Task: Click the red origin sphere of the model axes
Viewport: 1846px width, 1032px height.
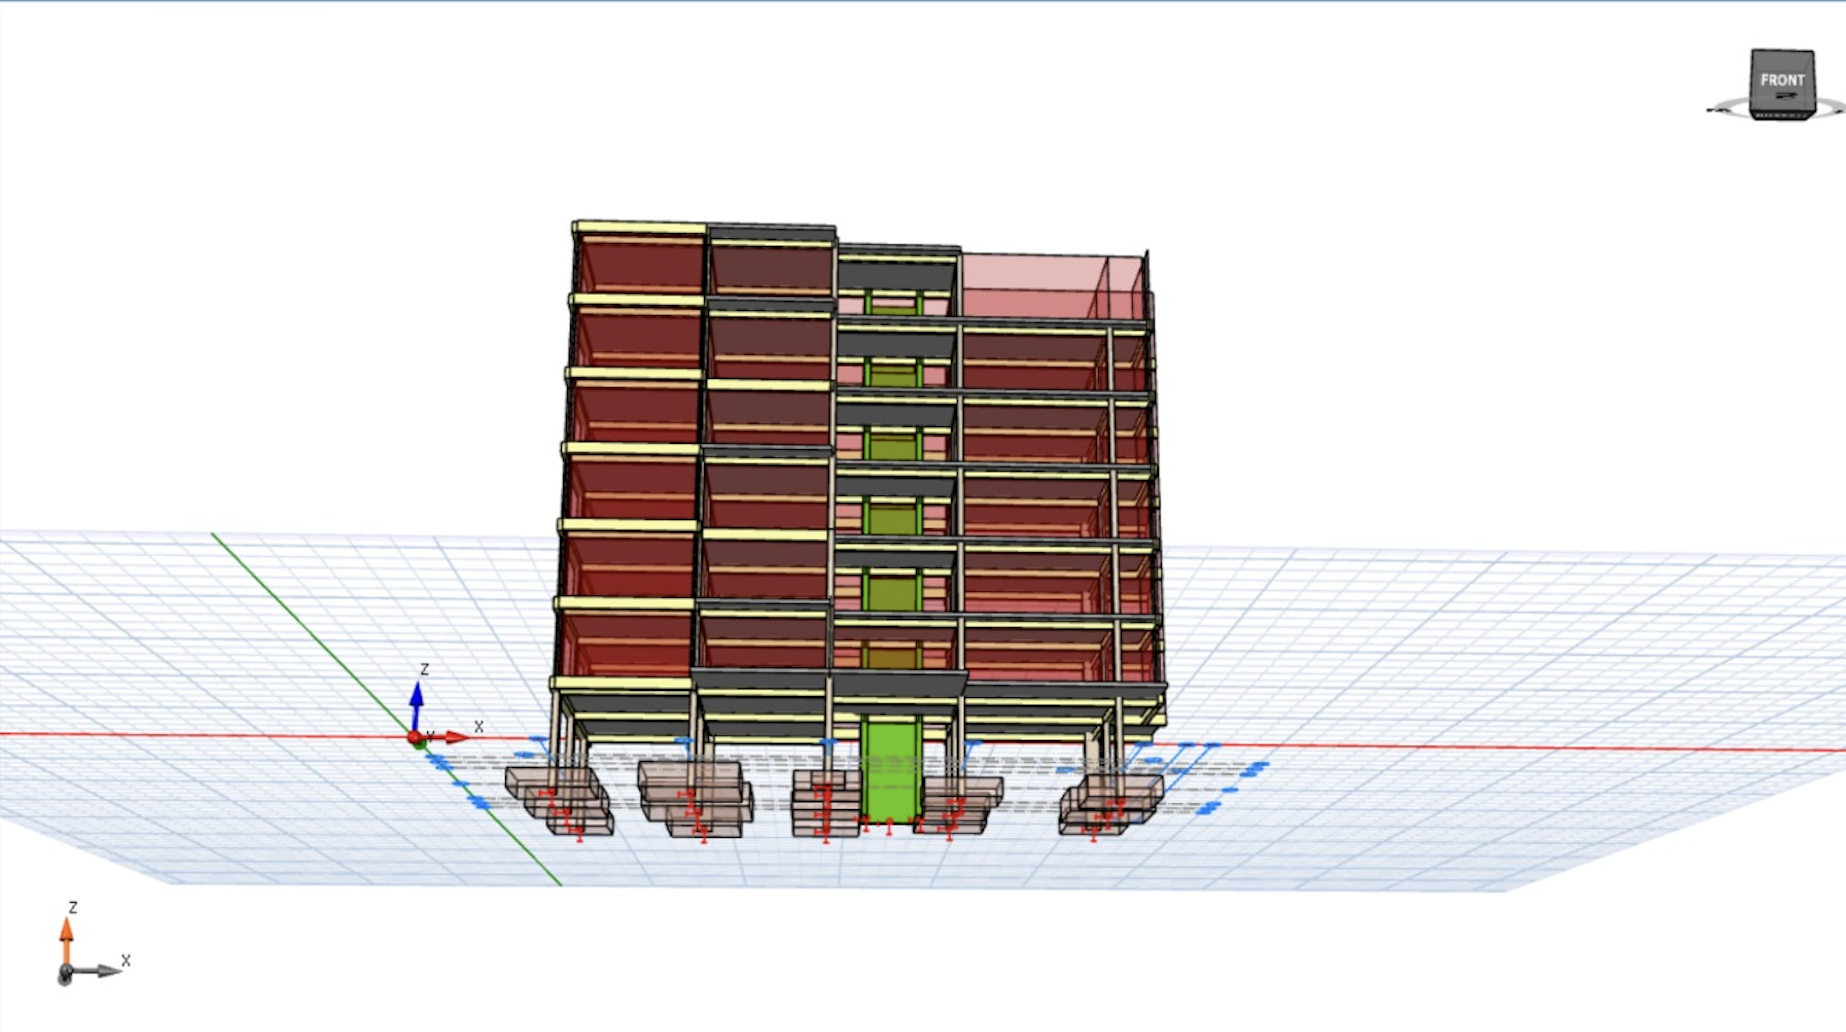Action: [415, 738]
